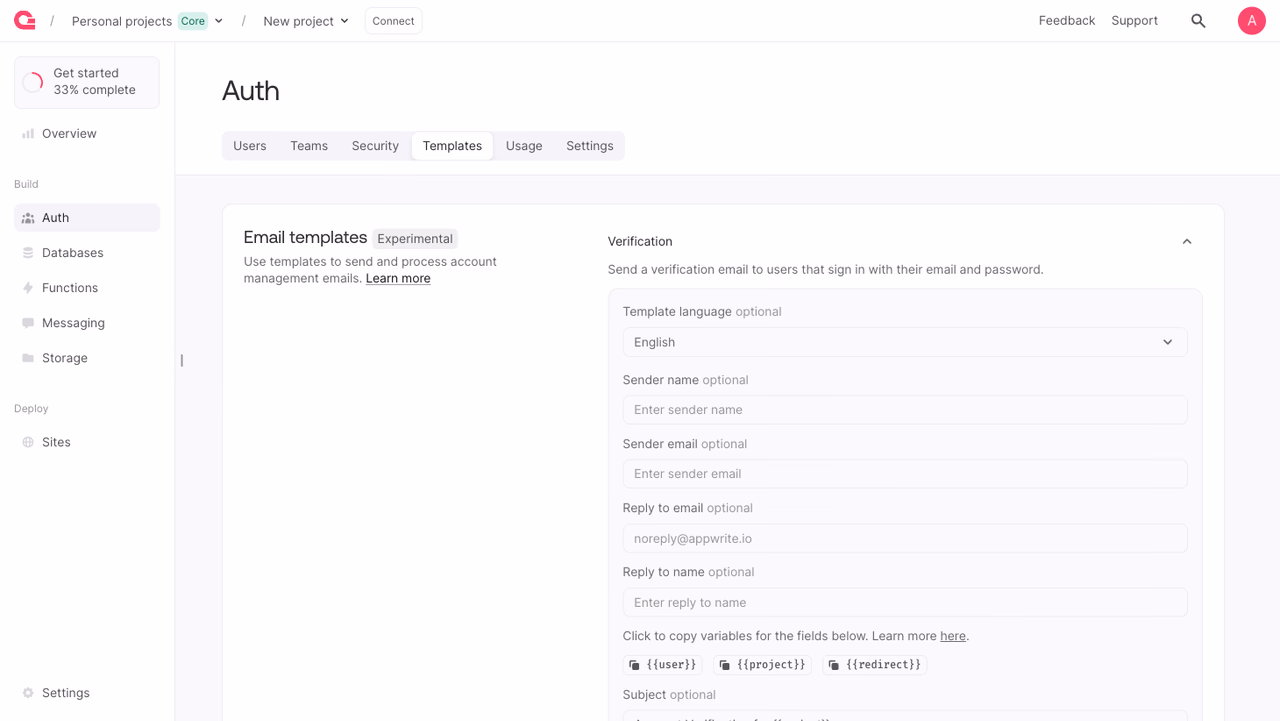Open the auth Settings tab
This screenshot has width=1280, height=721.
coord(590,146)
